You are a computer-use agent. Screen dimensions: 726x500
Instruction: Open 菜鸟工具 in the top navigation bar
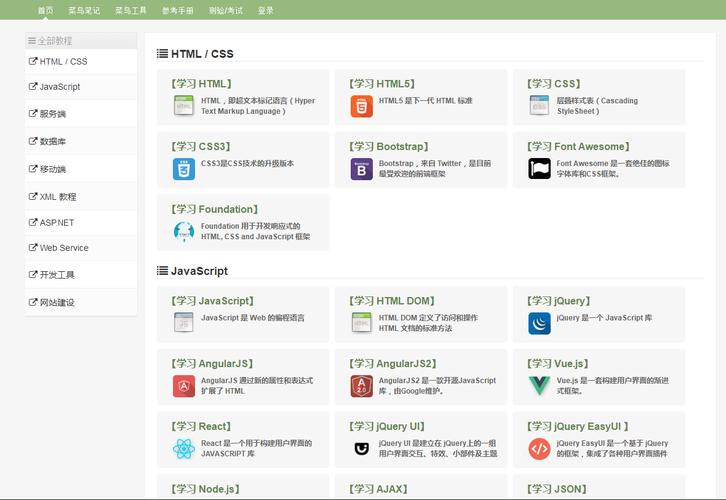point(130,10)
